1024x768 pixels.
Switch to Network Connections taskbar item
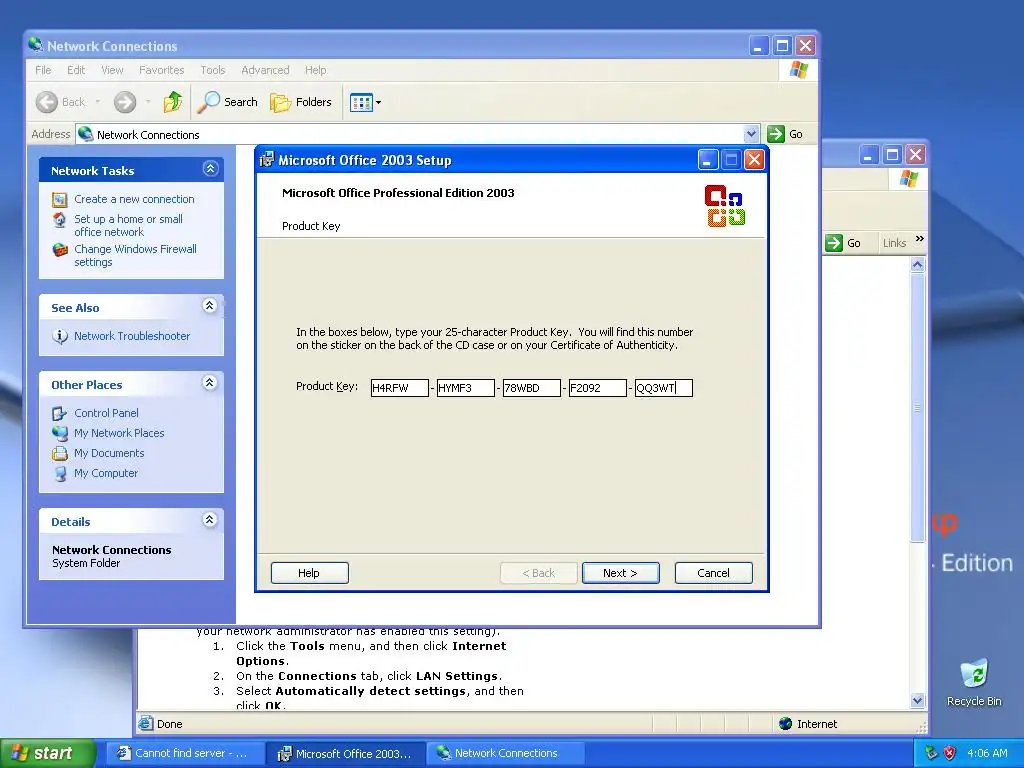coord(506,754)
